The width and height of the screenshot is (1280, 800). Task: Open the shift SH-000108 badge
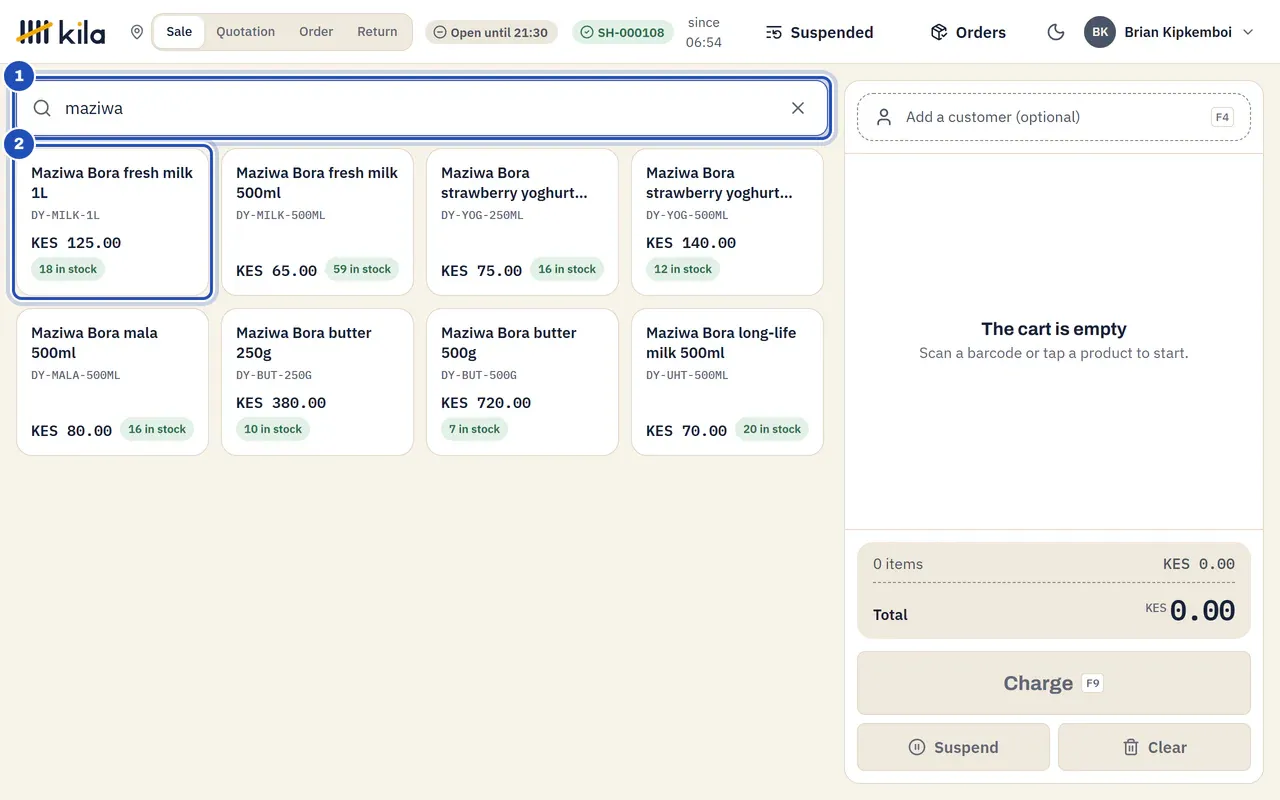coord(623,32)
